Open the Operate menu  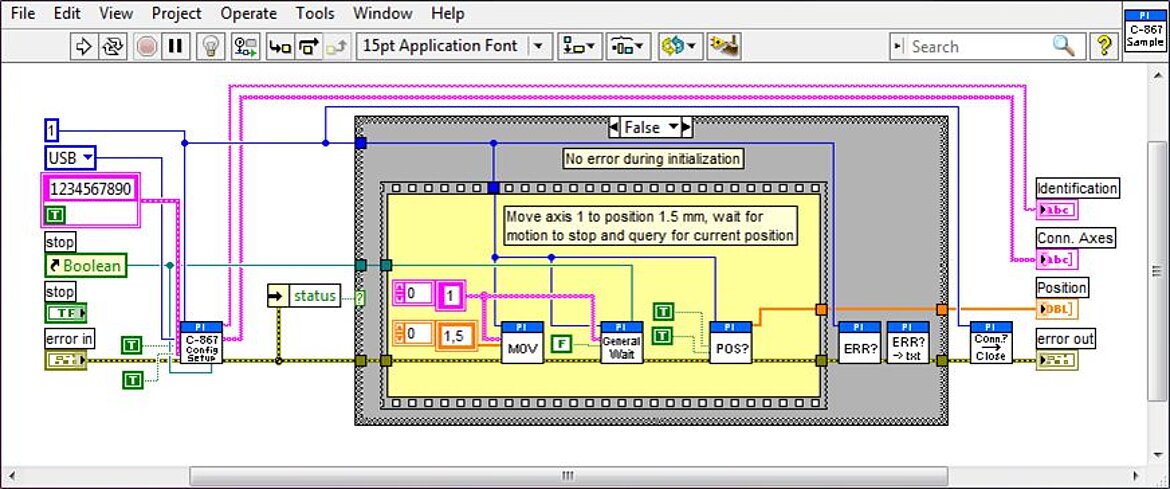[248, 13]
